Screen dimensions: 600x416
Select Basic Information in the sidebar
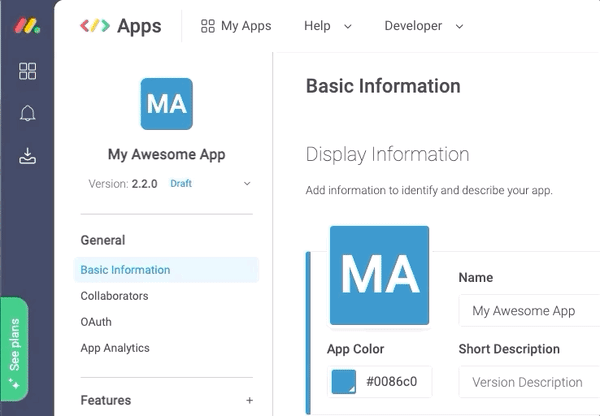[x=166, y=270]
